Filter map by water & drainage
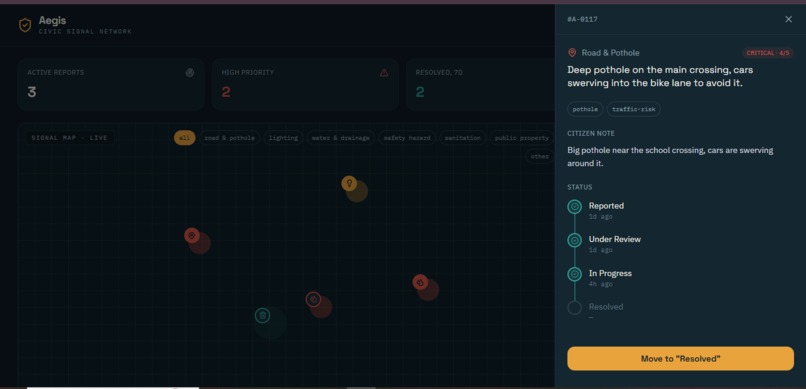This screenshot has width=806, height=389. pos(340,138)
